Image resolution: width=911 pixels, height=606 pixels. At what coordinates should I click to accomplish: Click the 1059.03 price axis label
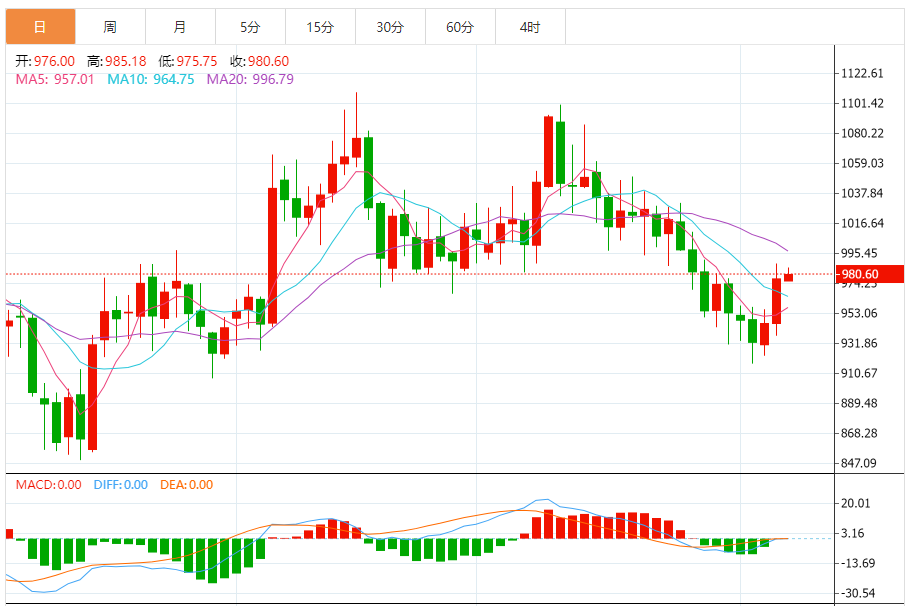tap(862, 163)
